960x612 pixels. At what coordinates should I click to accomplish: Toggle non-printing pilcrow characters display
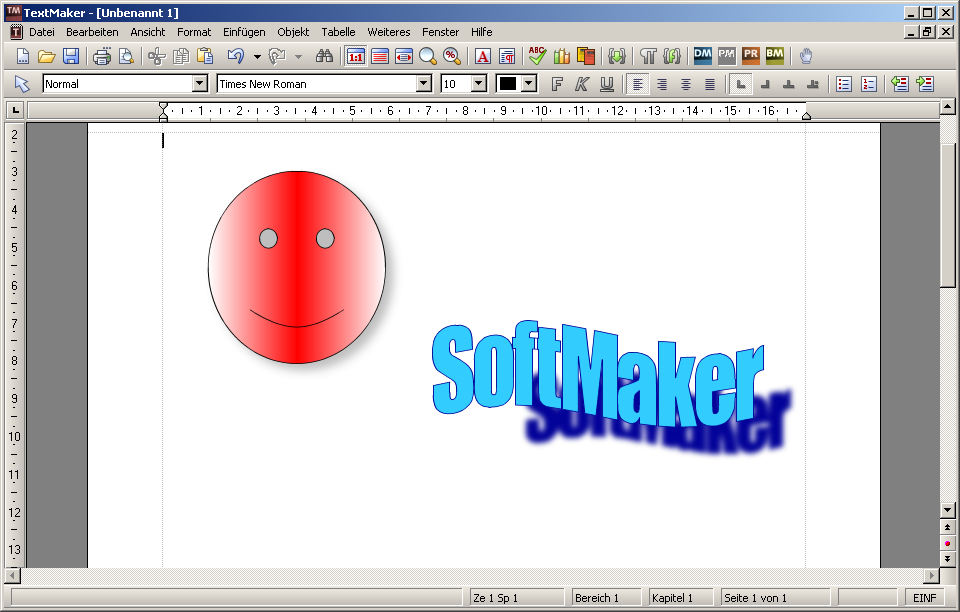pyautogui.click(x=648, y=56)
